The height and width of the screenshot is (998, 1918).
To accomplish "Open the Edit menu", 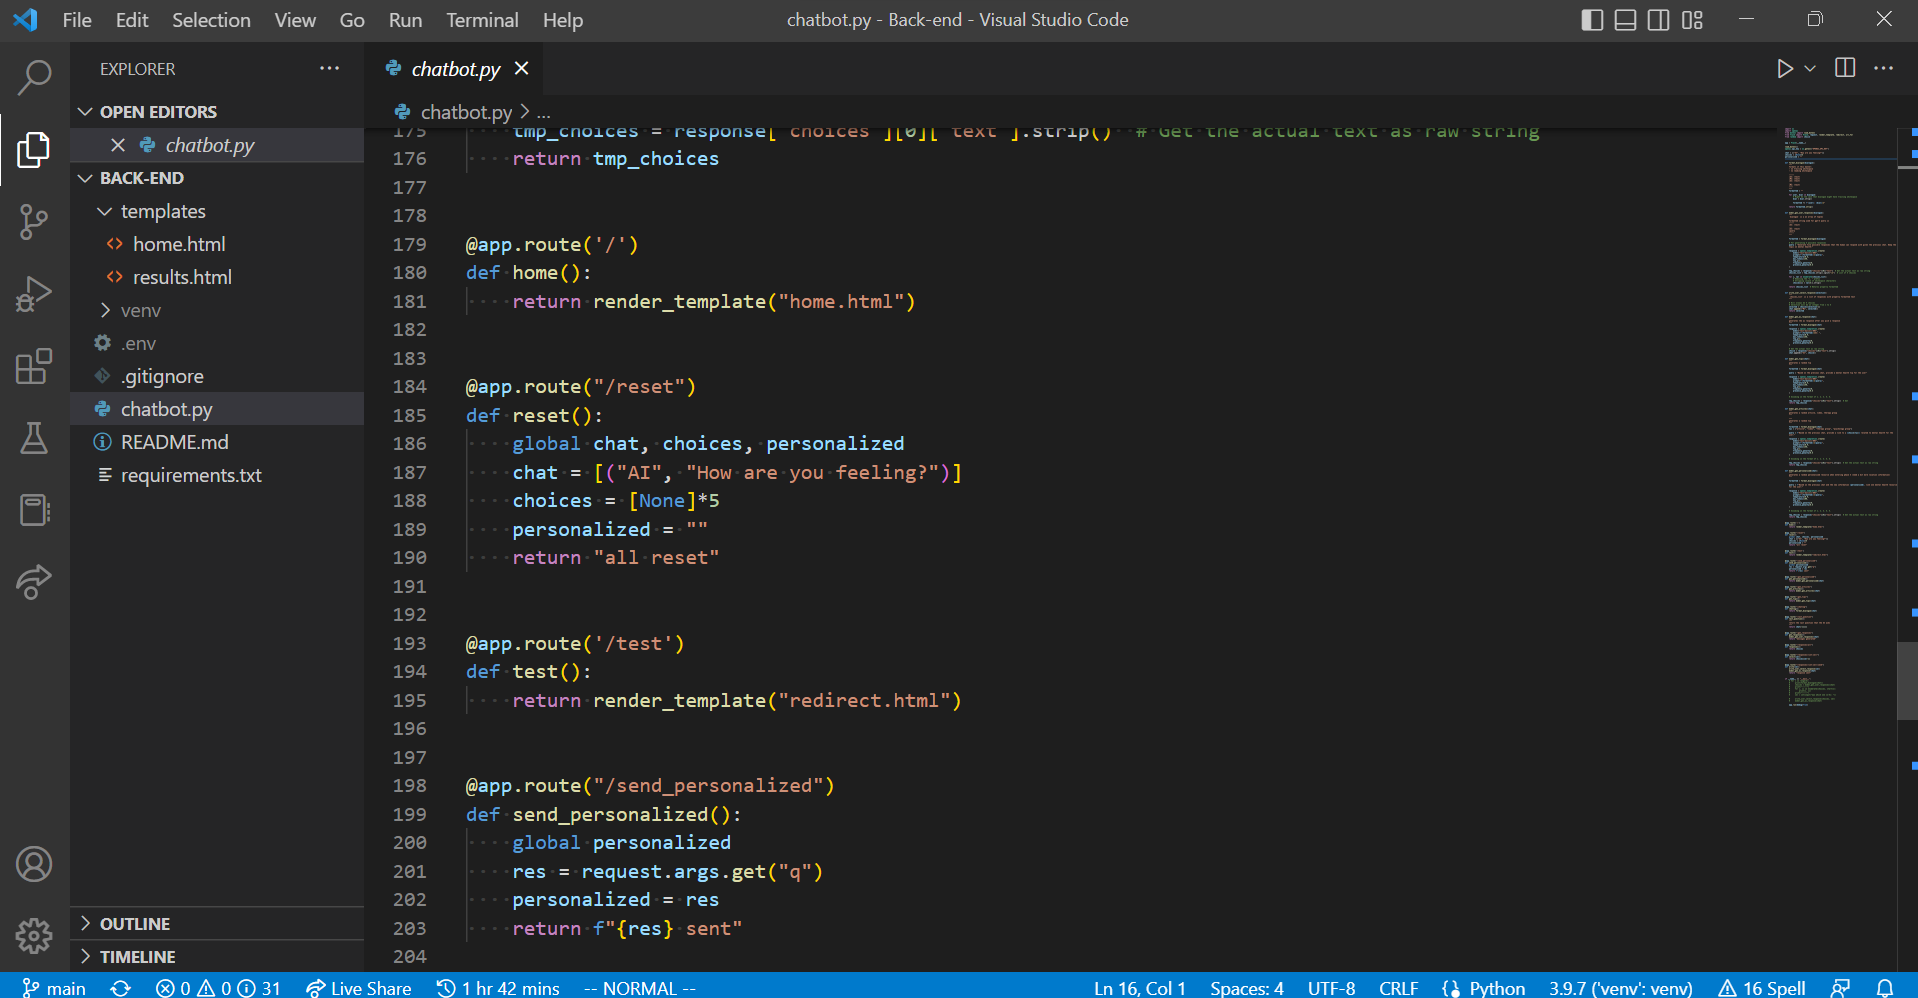I will coord(132,20).
